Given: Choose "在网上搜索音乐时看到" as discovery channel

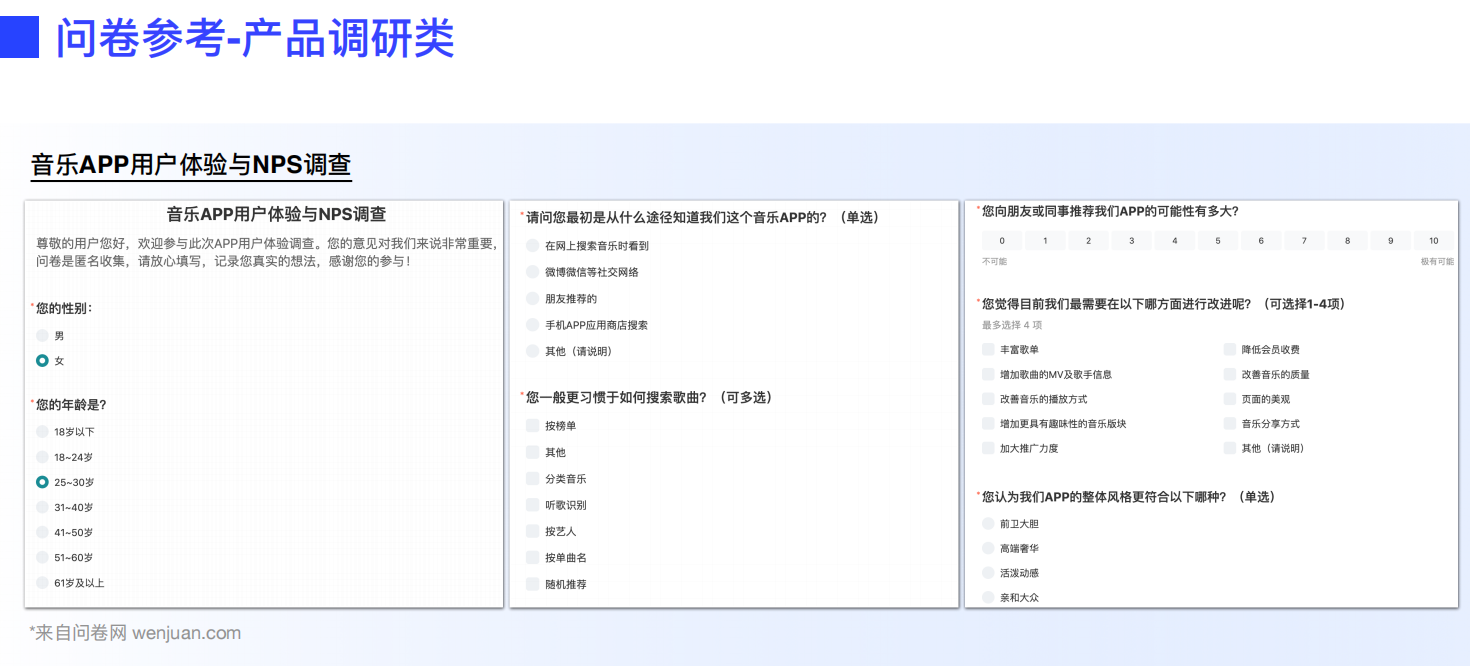Looking at the screenshot, I should (x=531, y=245).
